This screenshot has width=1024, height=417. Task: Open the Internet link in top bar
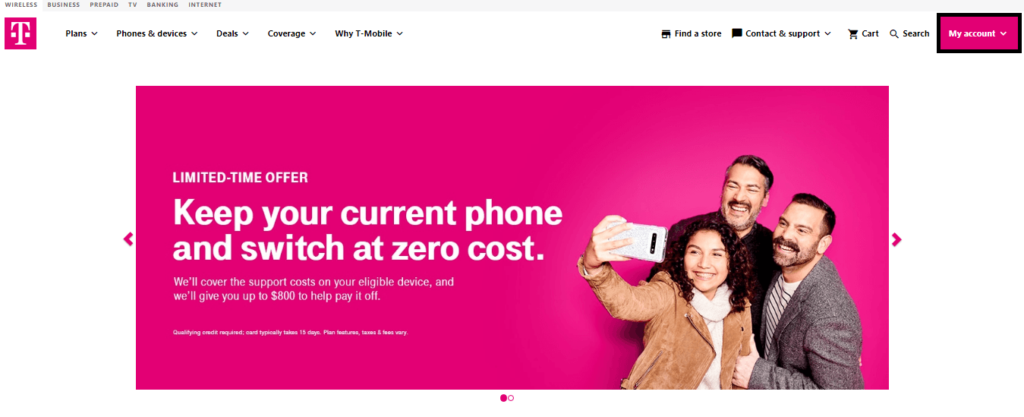click(x=205, y=5)
